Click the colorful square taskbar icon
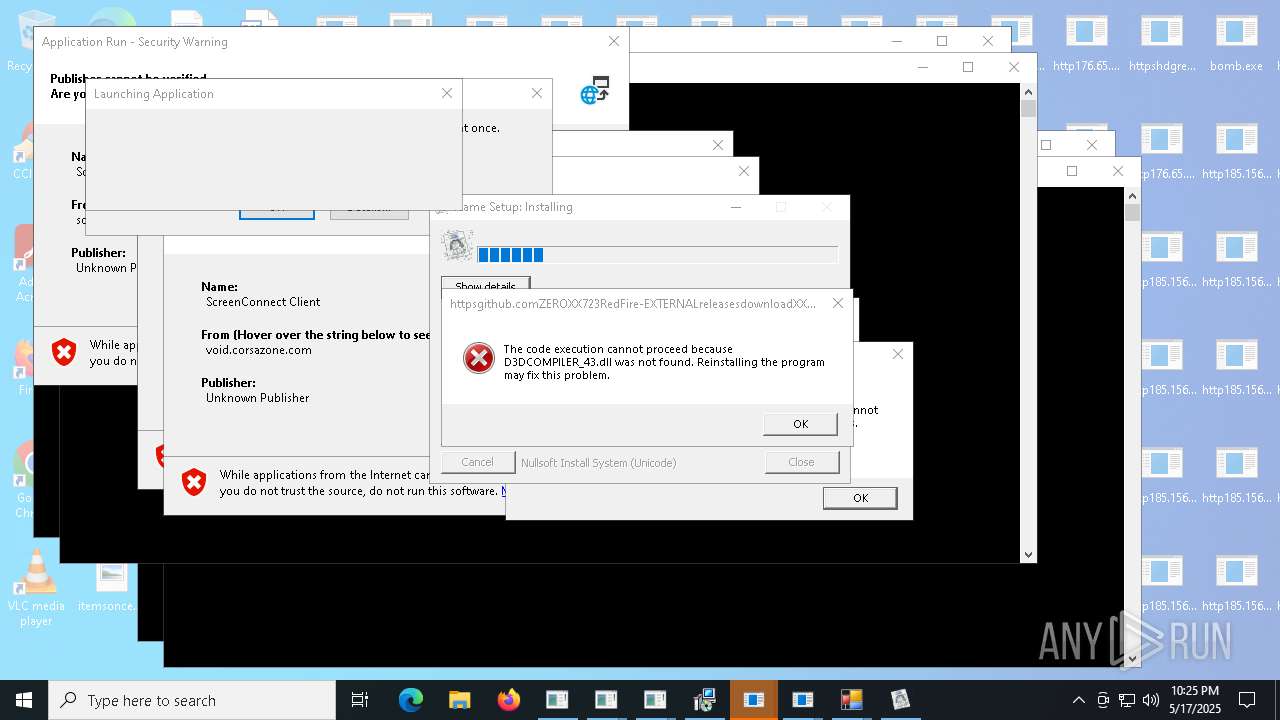 point(851,700)
